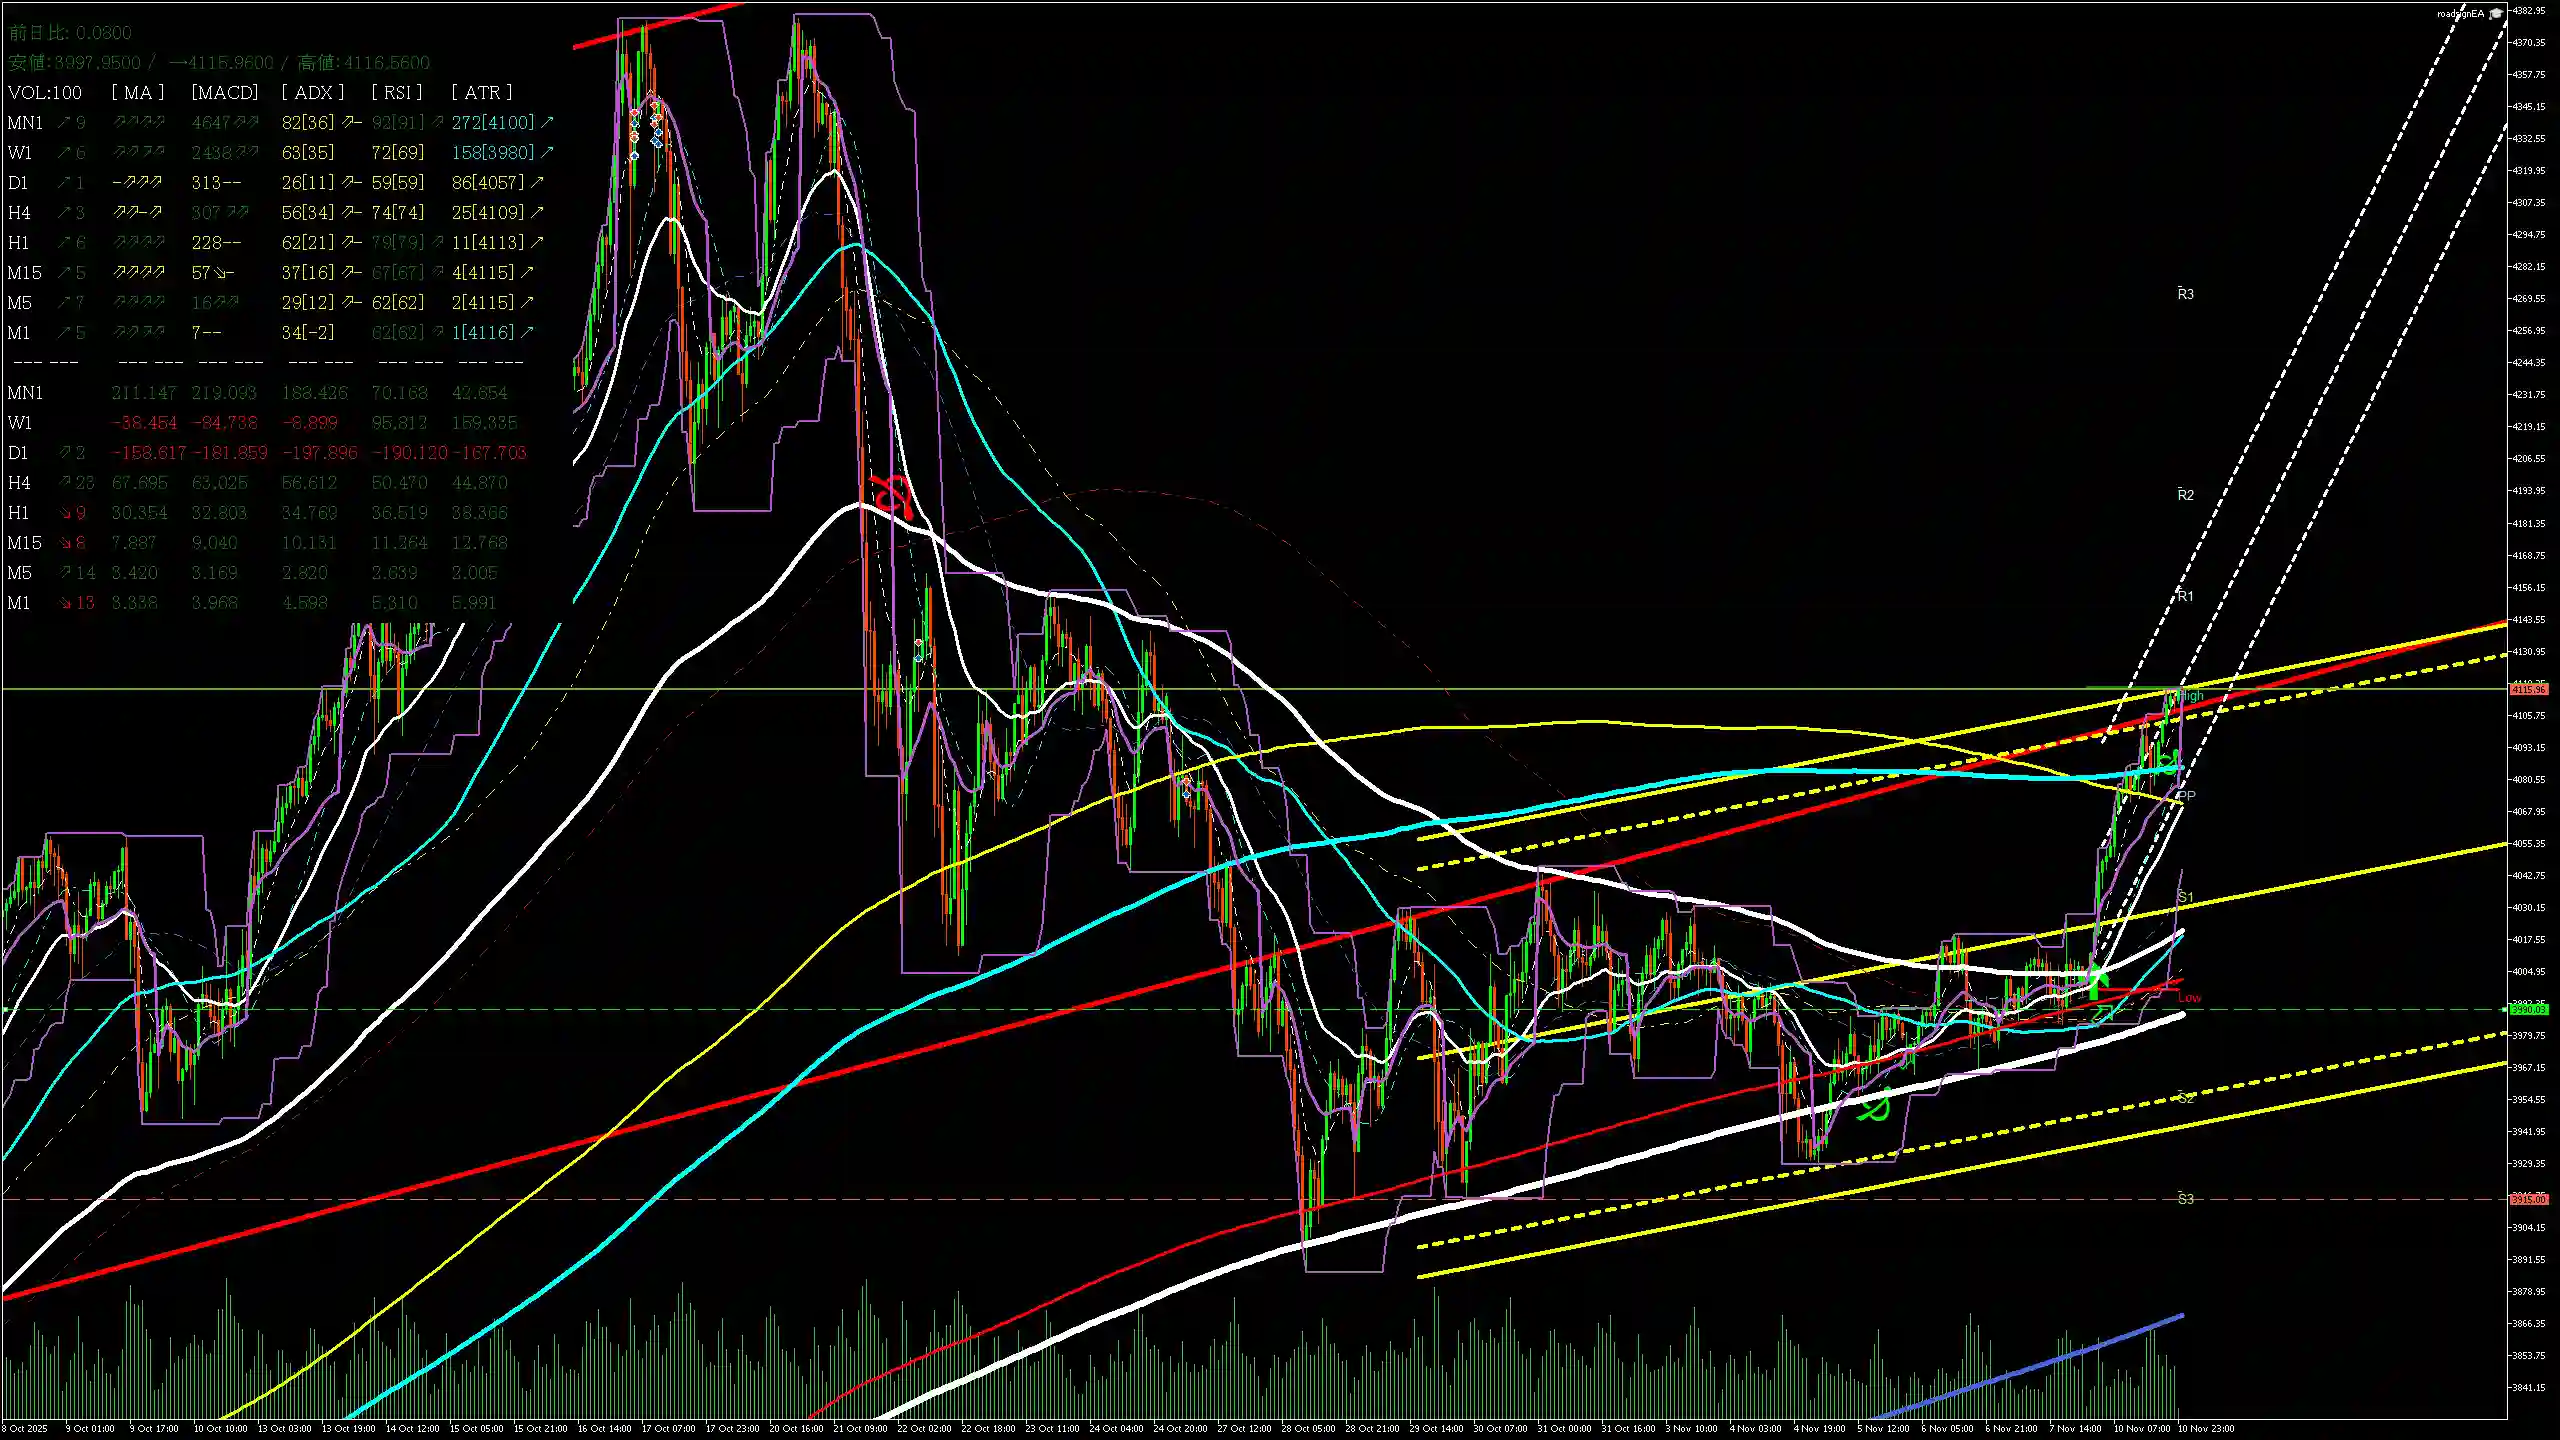The width and height of the screenshot is (2560, 1440).
Task: Click the 3915.00 red price level tag
Action: pos(2529,1199)
